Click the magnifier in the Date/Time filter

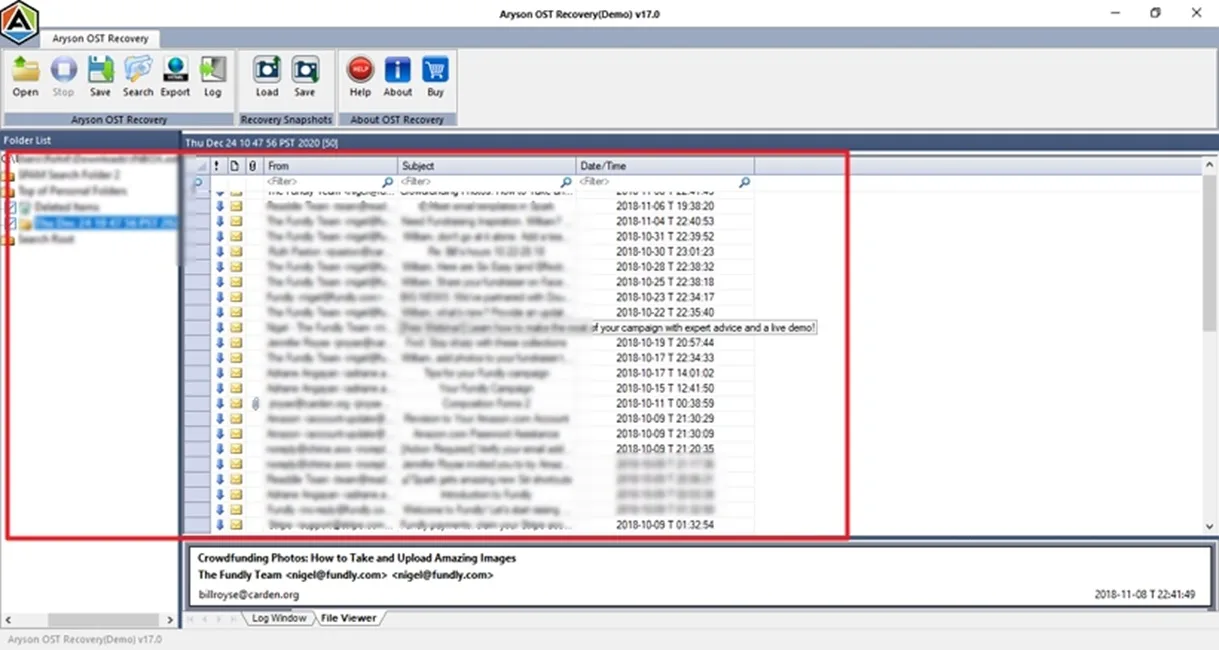[x=744, y=182]
